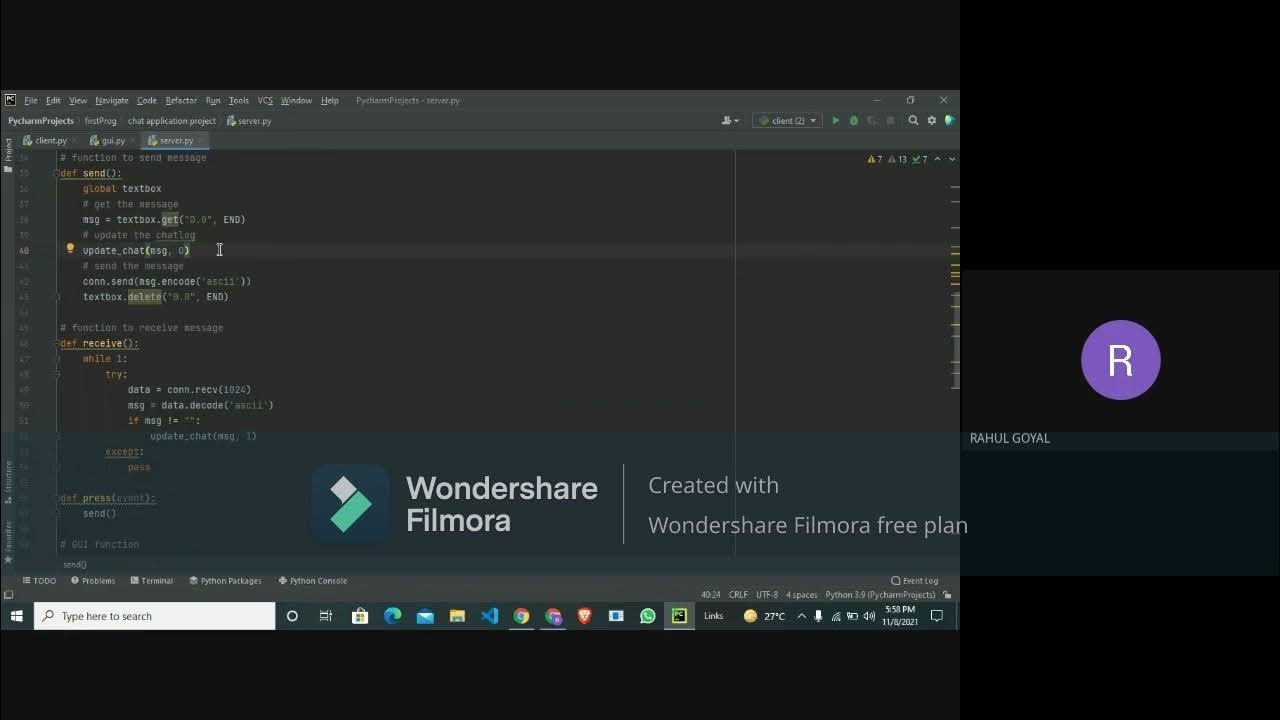This screenshot has width=1280, height=720.
Task: Select the server.py editor tab
Action: tap(176, 141)
